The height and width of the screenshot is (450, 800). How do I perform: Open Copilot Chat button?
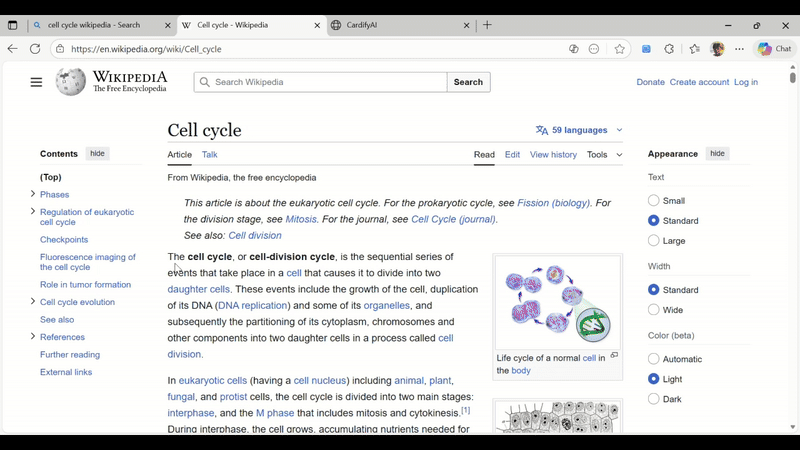click(774, 49)
